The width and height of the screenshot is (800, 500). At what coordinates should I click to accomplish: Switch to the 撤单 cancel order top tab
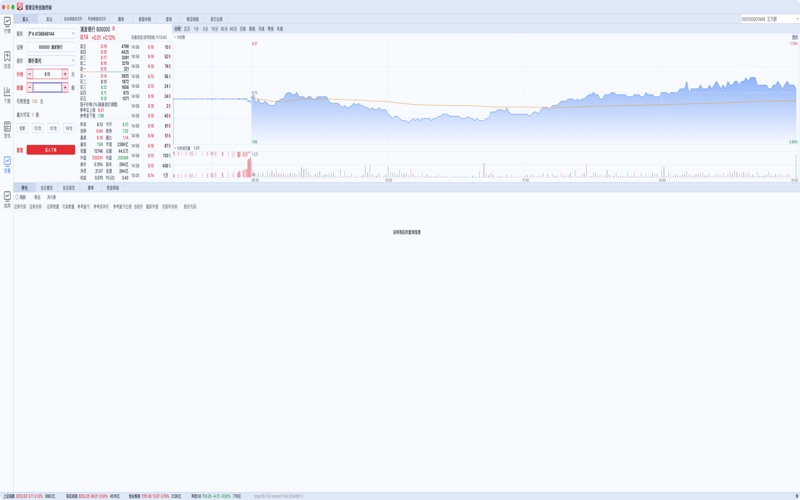(x=121, y=19)
